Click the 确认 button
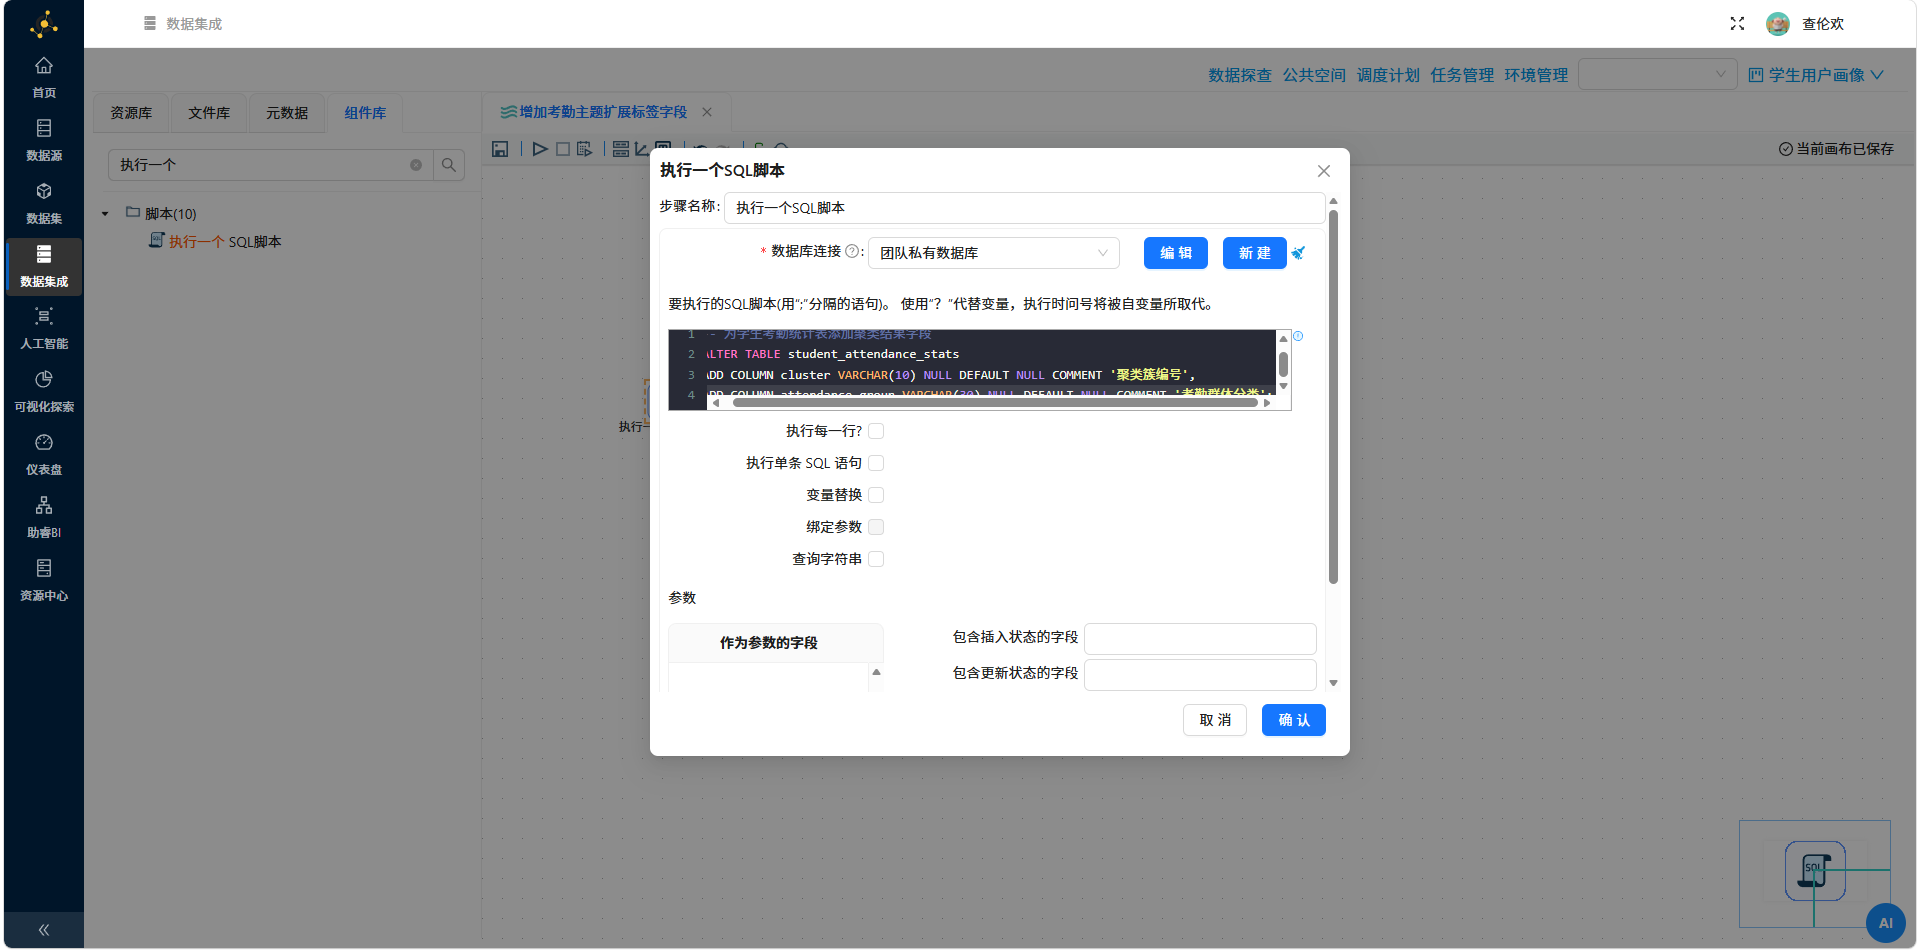This screenshot has height=952, width=1920. [1294, 720]
